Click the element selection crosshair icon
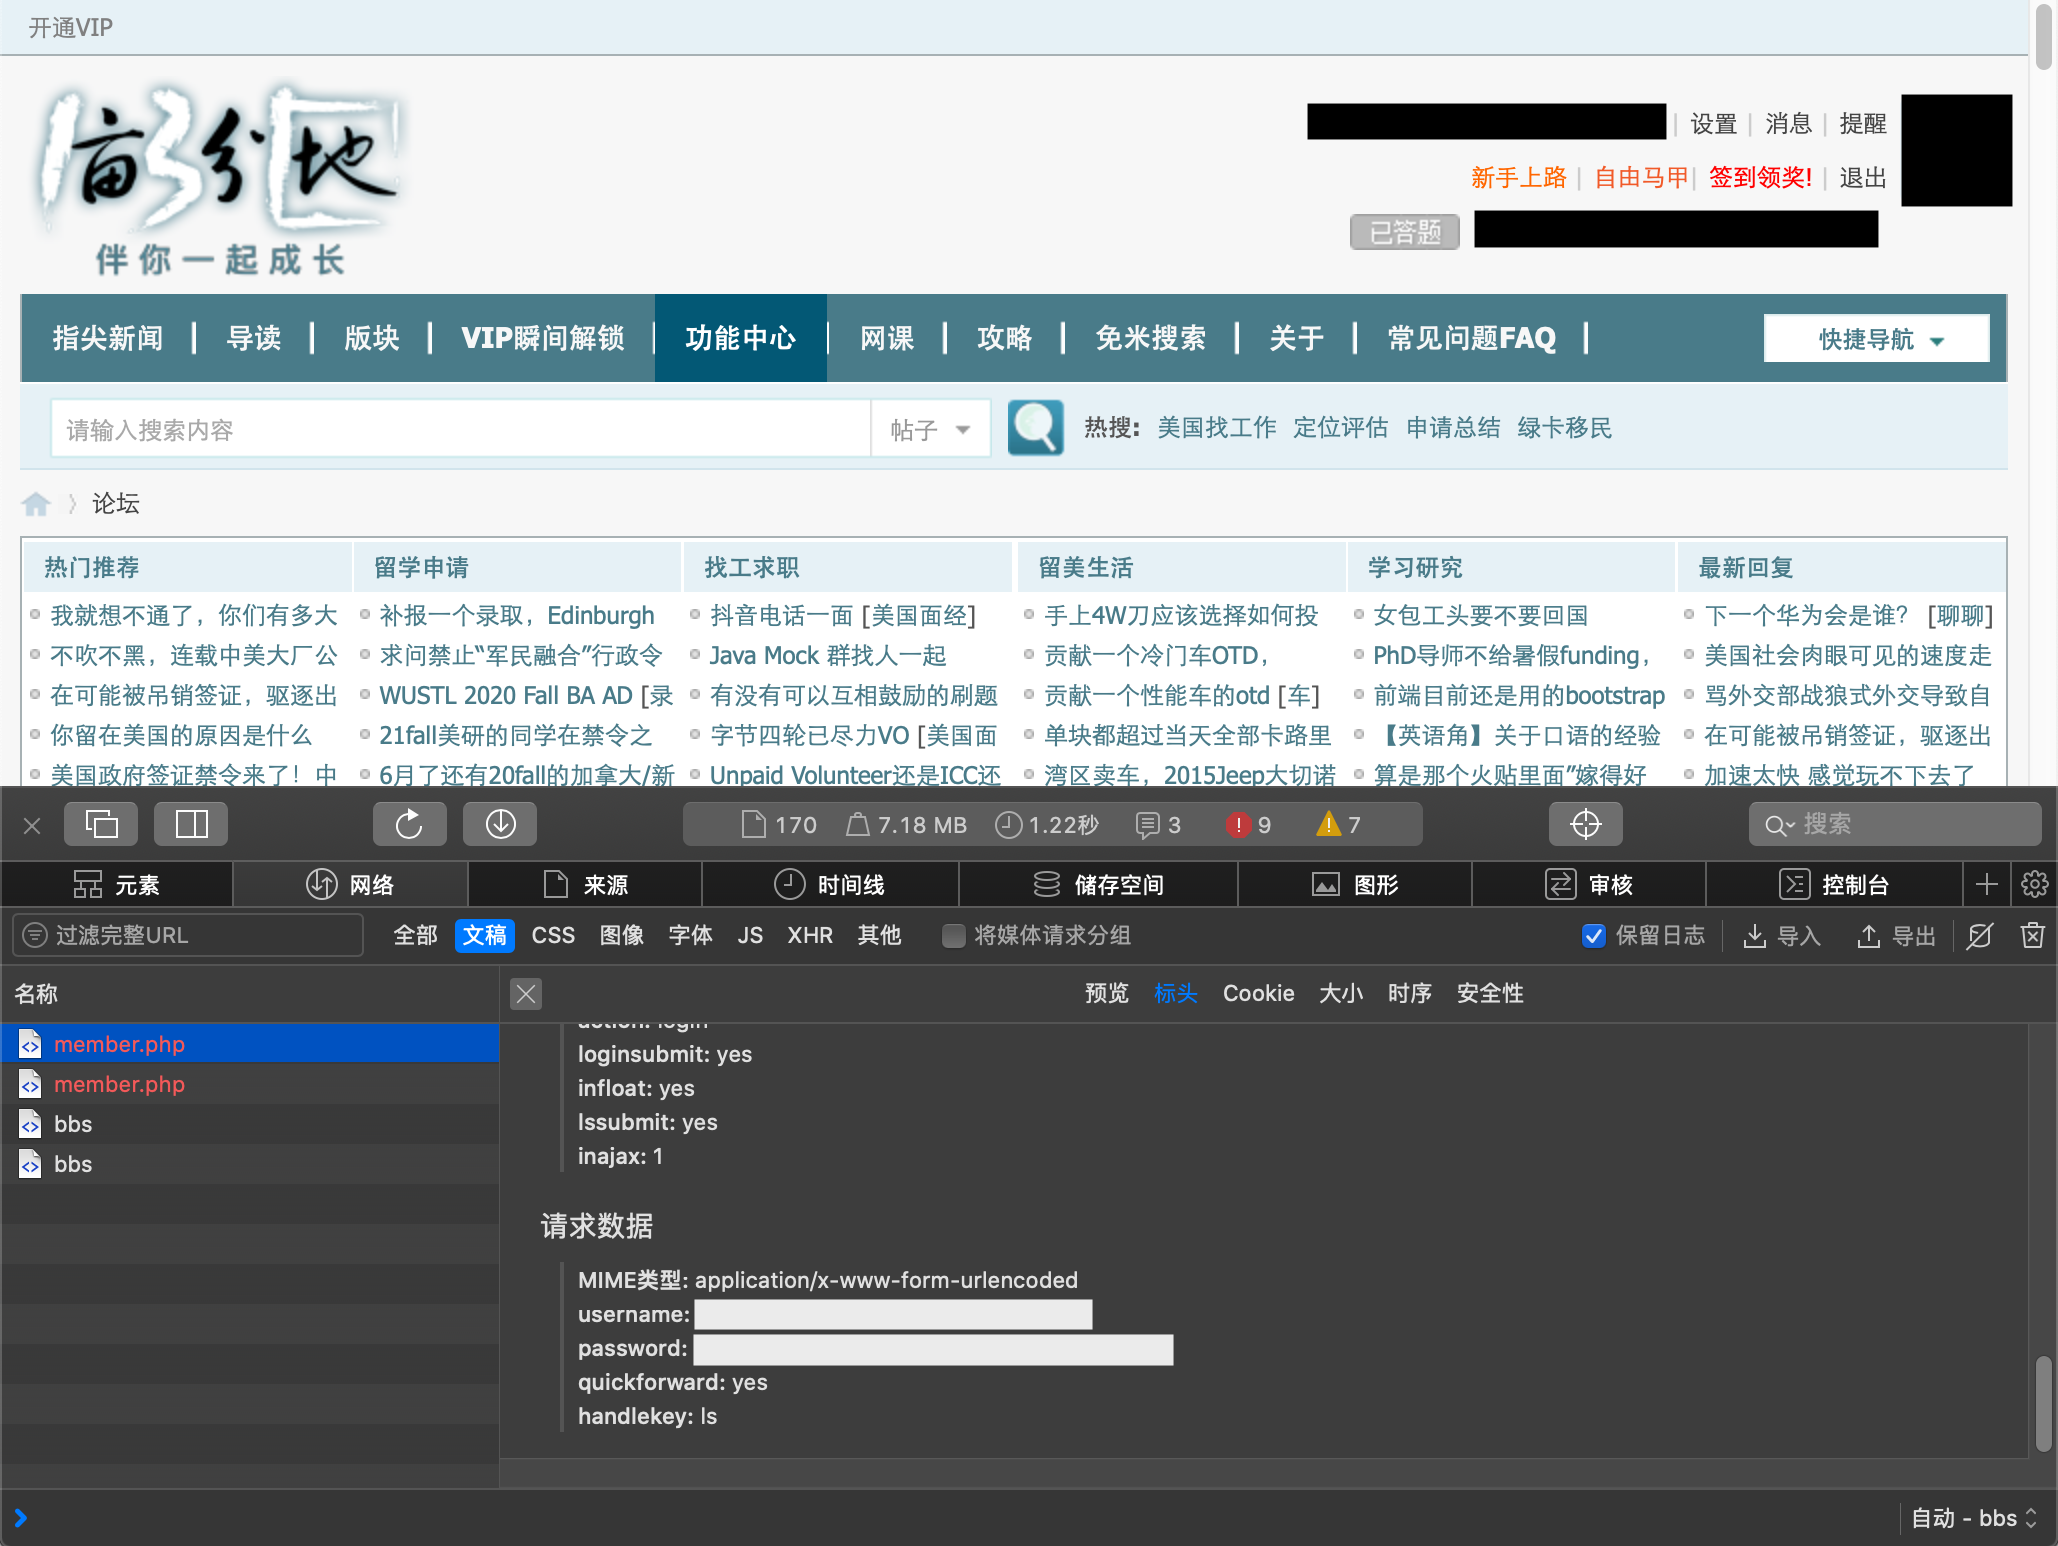 click(1585, 824)
